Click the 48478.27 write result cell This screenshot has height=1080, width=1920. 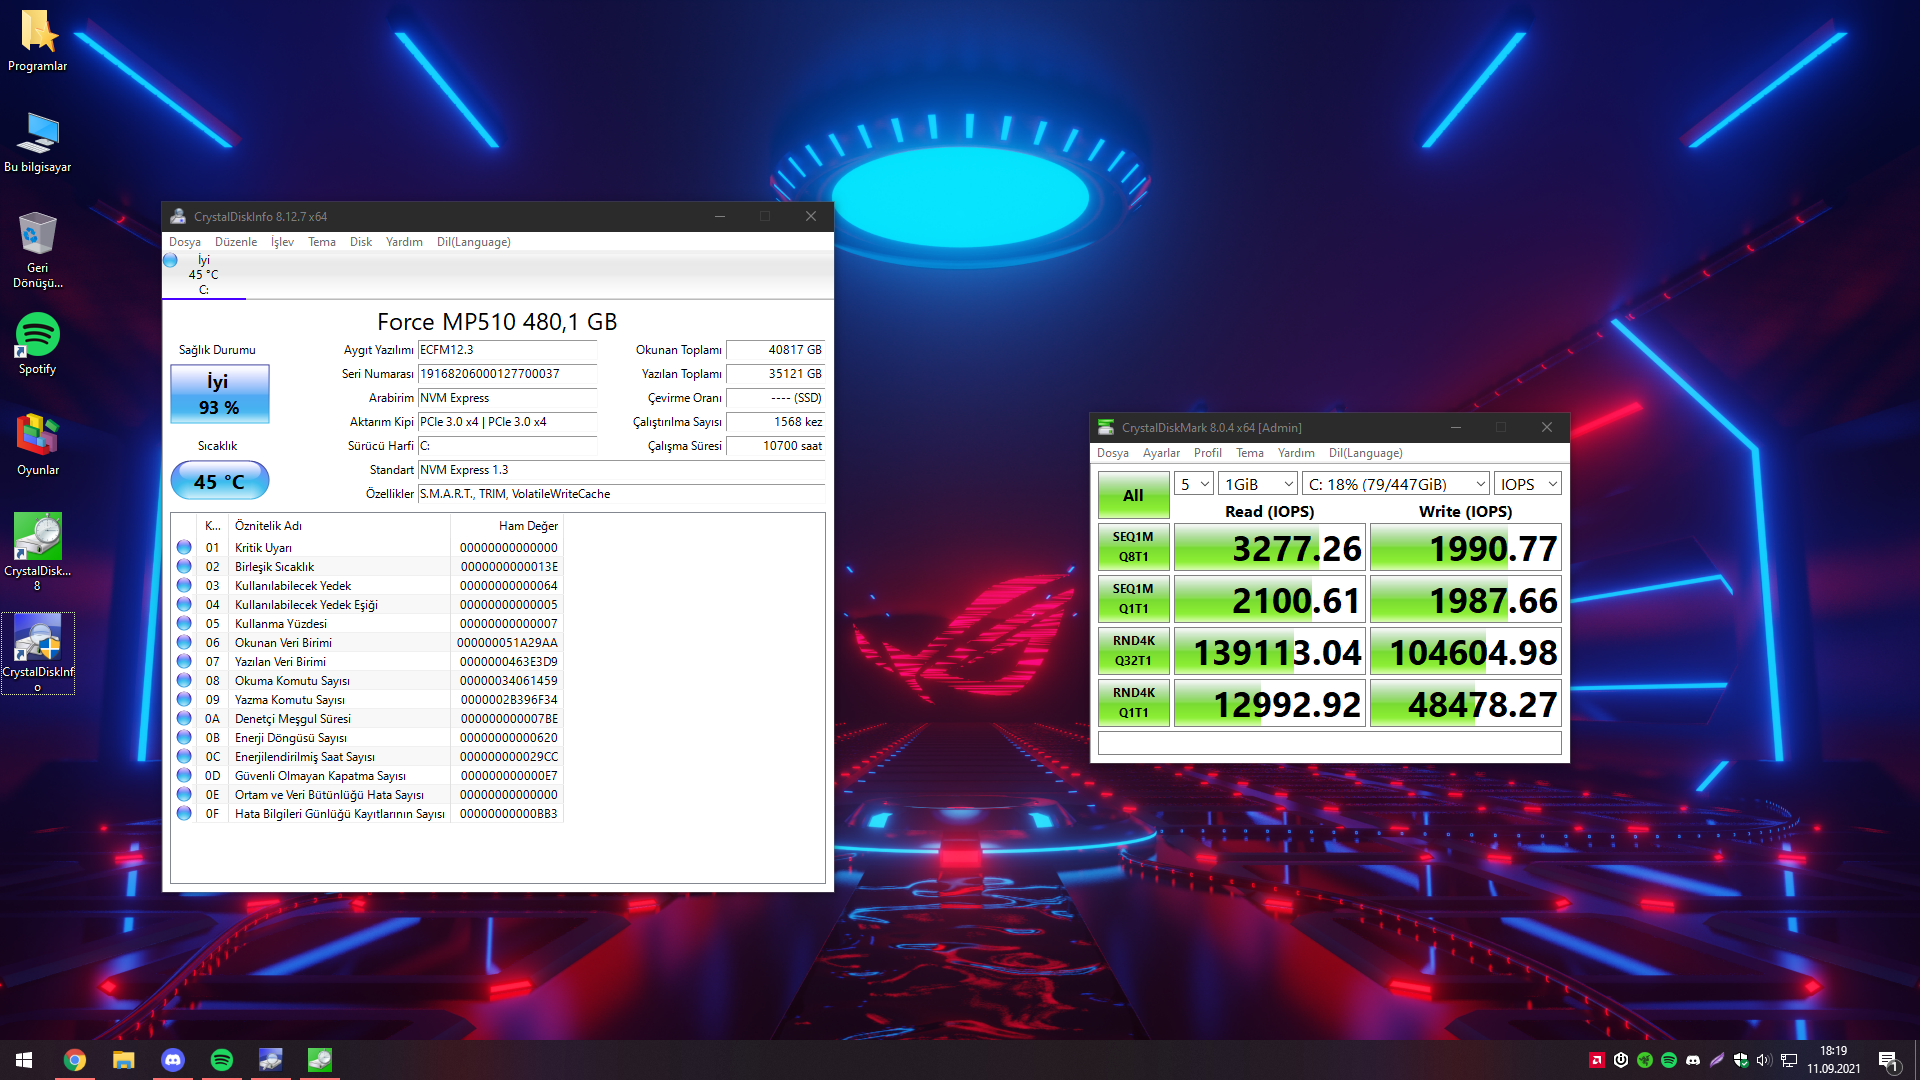(x=1465, y=704)
